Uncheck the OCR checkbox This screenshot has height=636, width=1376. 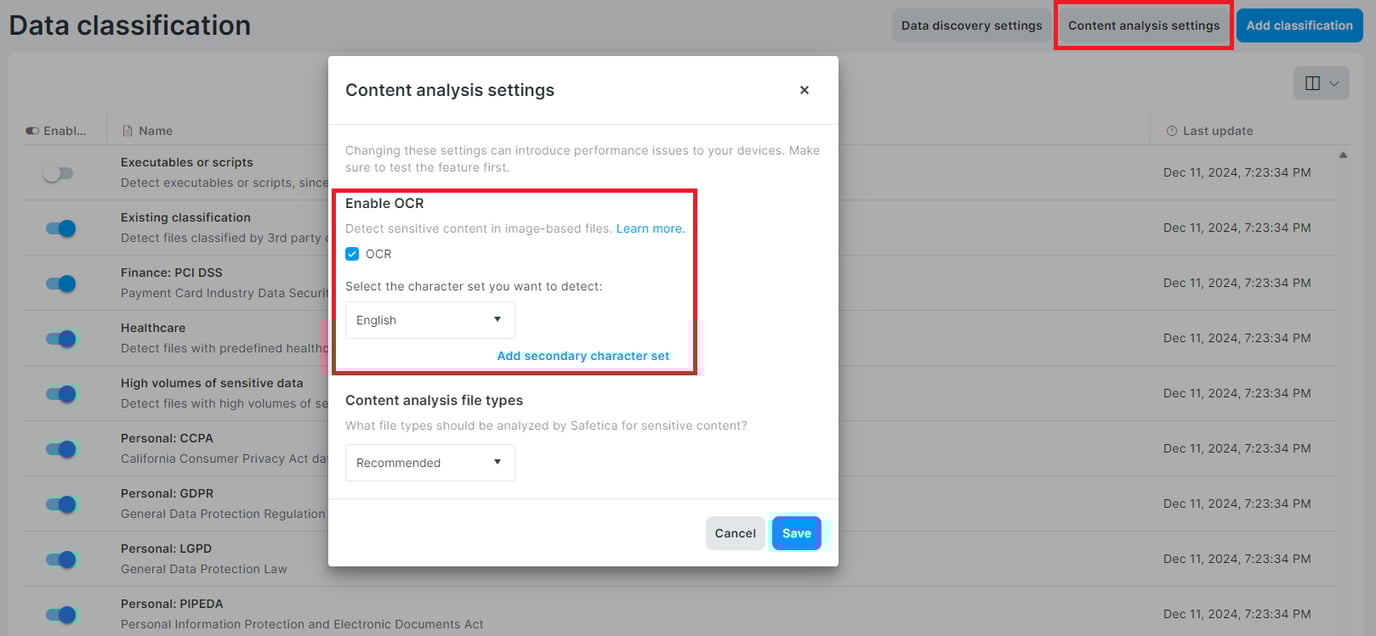[352, 254]
